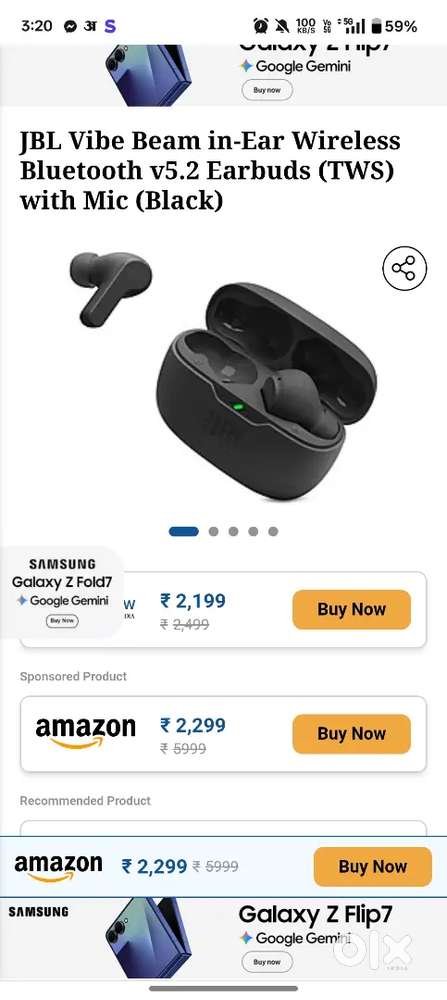Tap Buy now on top Galaxy Z Flip7 ad
This screenshot has width=447, height=1000.
coord(267,90)
